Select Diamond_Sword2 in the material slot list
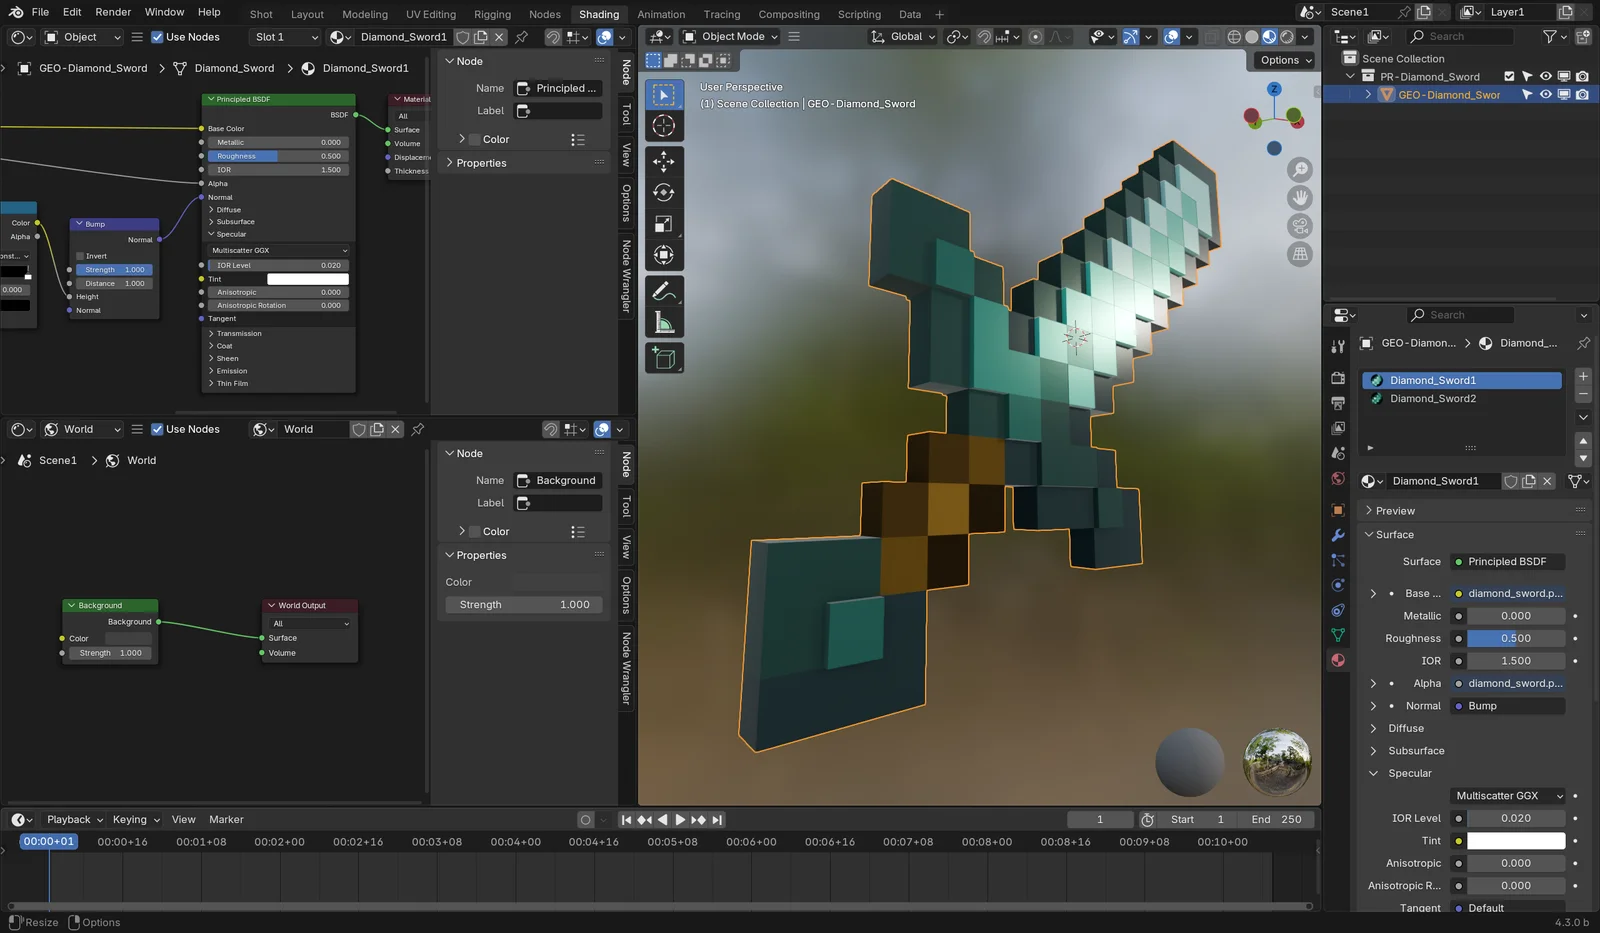 pyautogui.click(x=1433, y=398)
